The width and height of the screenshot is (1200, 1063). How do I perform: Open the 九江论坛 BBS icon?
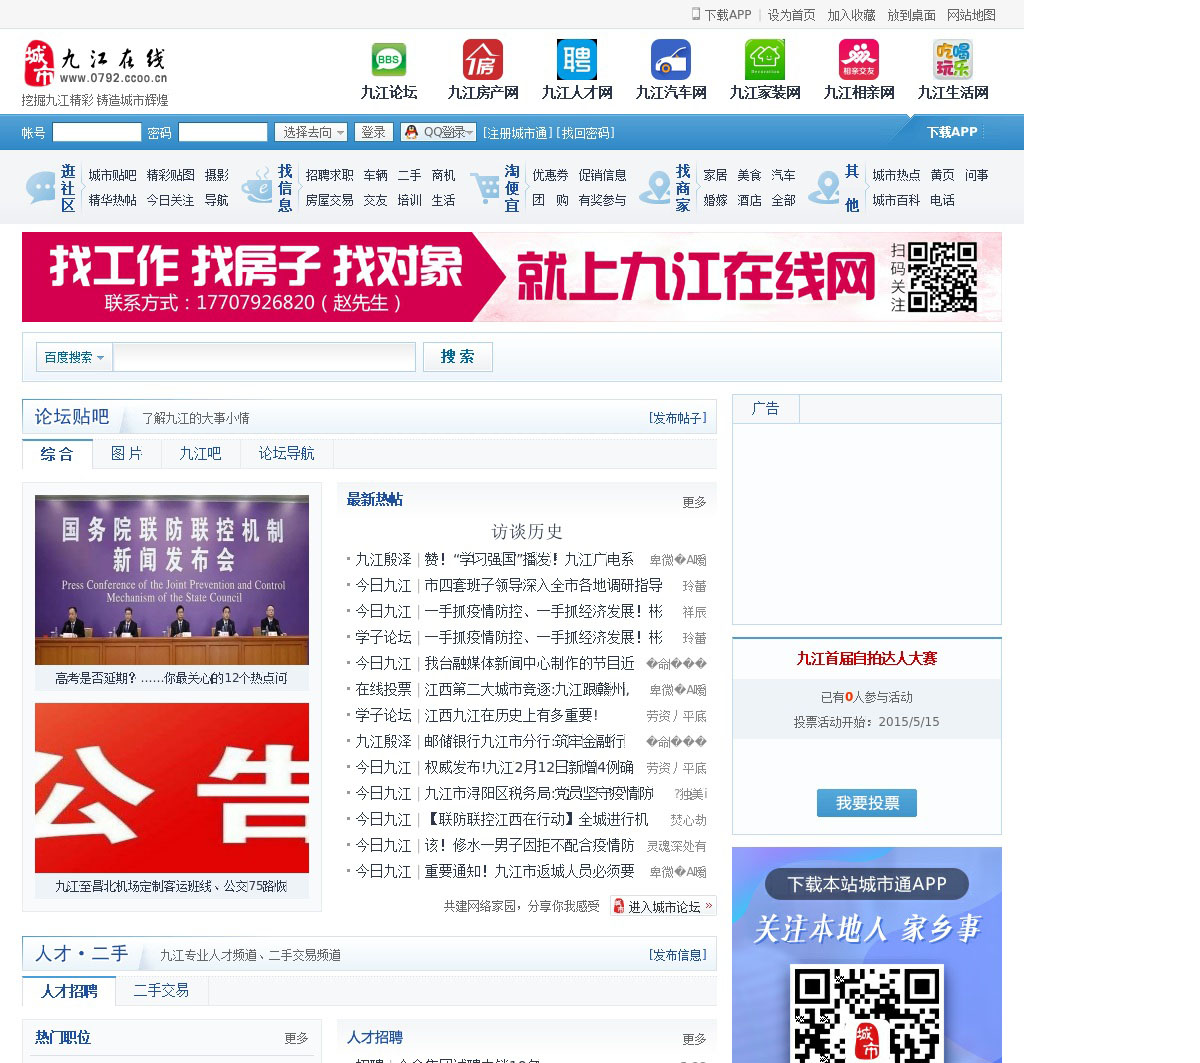point(389,60)
